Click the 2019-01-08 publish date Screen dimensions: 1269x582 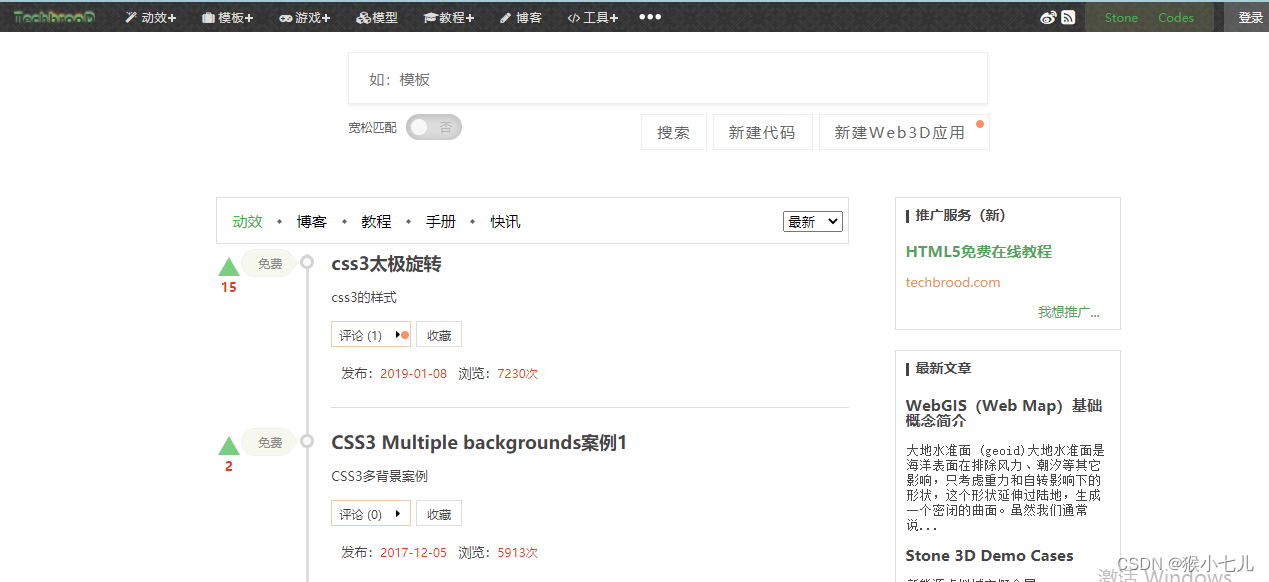(x=413, y=374)
